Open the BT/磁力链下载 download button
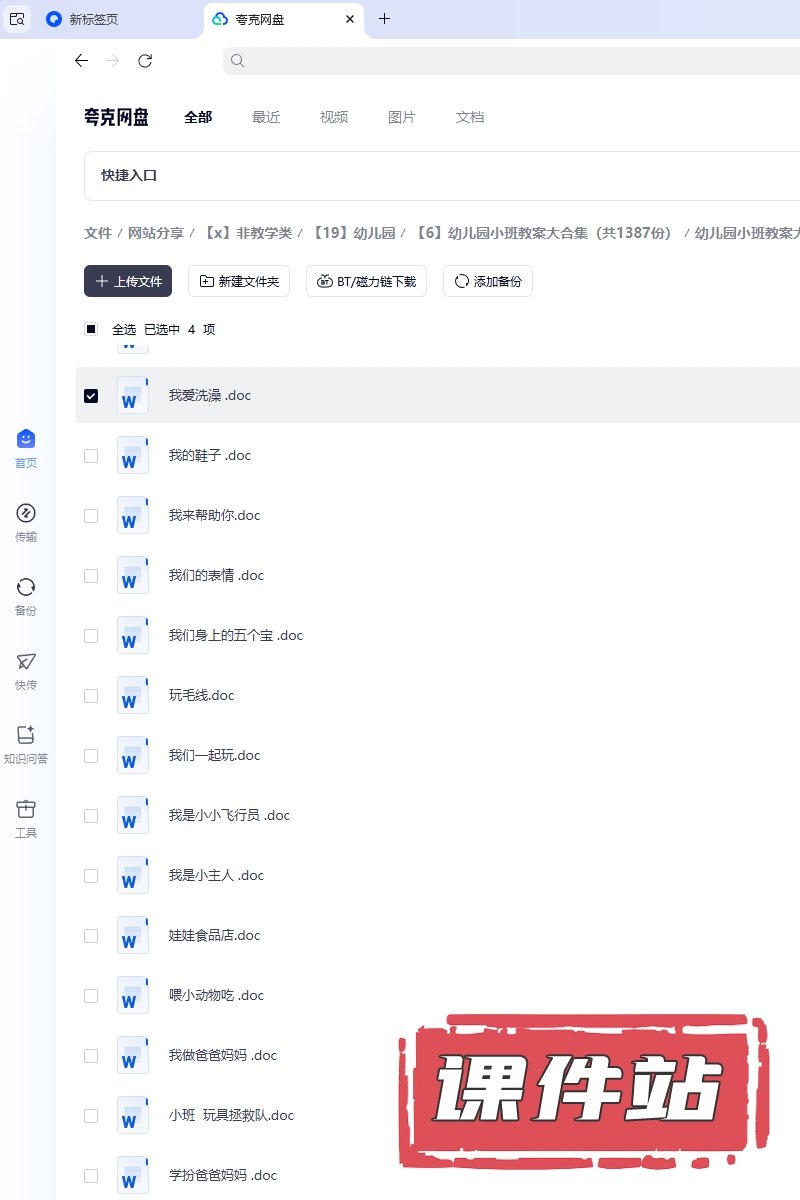The image size is (800, 1200). click(366, 282)
